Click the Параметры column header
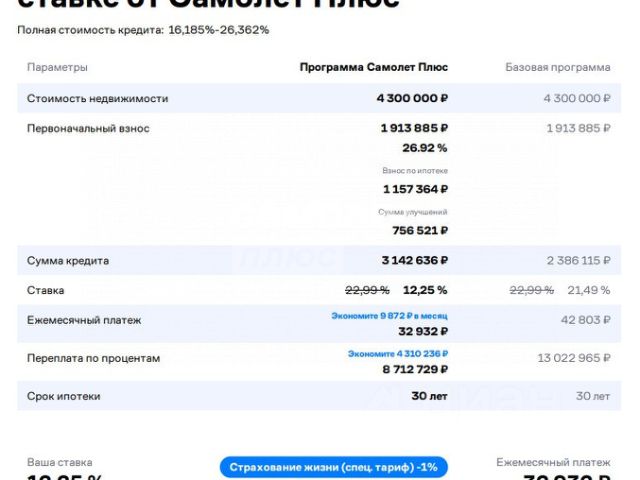This screenshot has width=640, height=480. [x=57, y=67]
